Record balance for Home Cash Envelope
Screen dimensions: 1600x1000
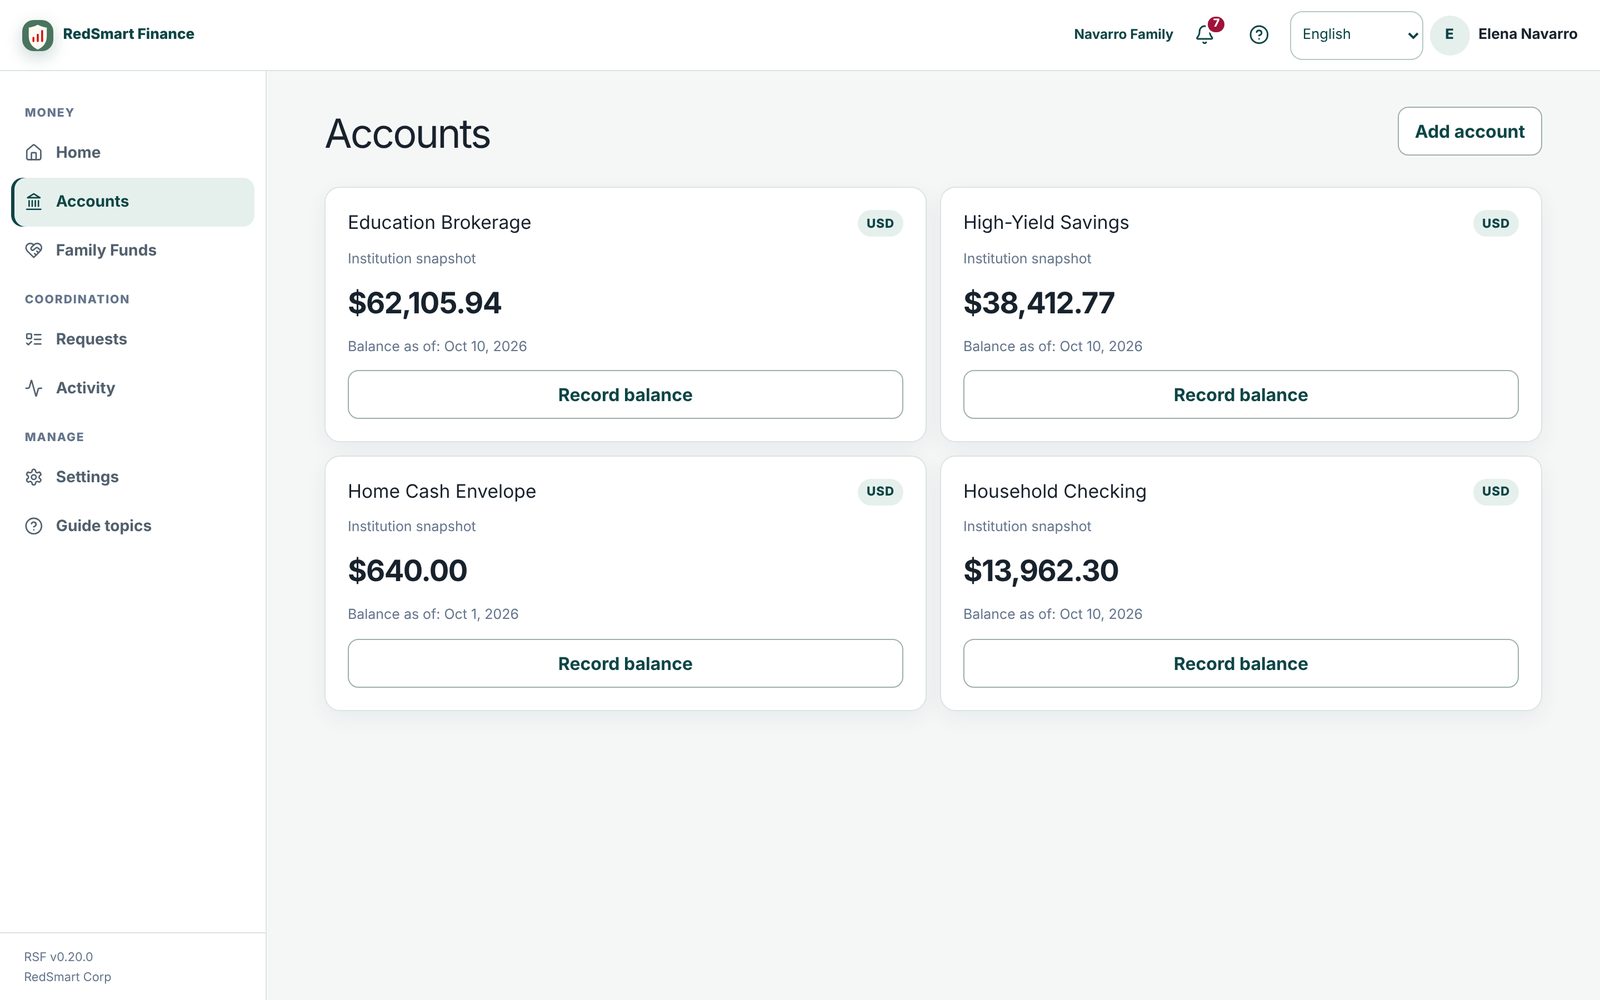[x=625, y=663]
